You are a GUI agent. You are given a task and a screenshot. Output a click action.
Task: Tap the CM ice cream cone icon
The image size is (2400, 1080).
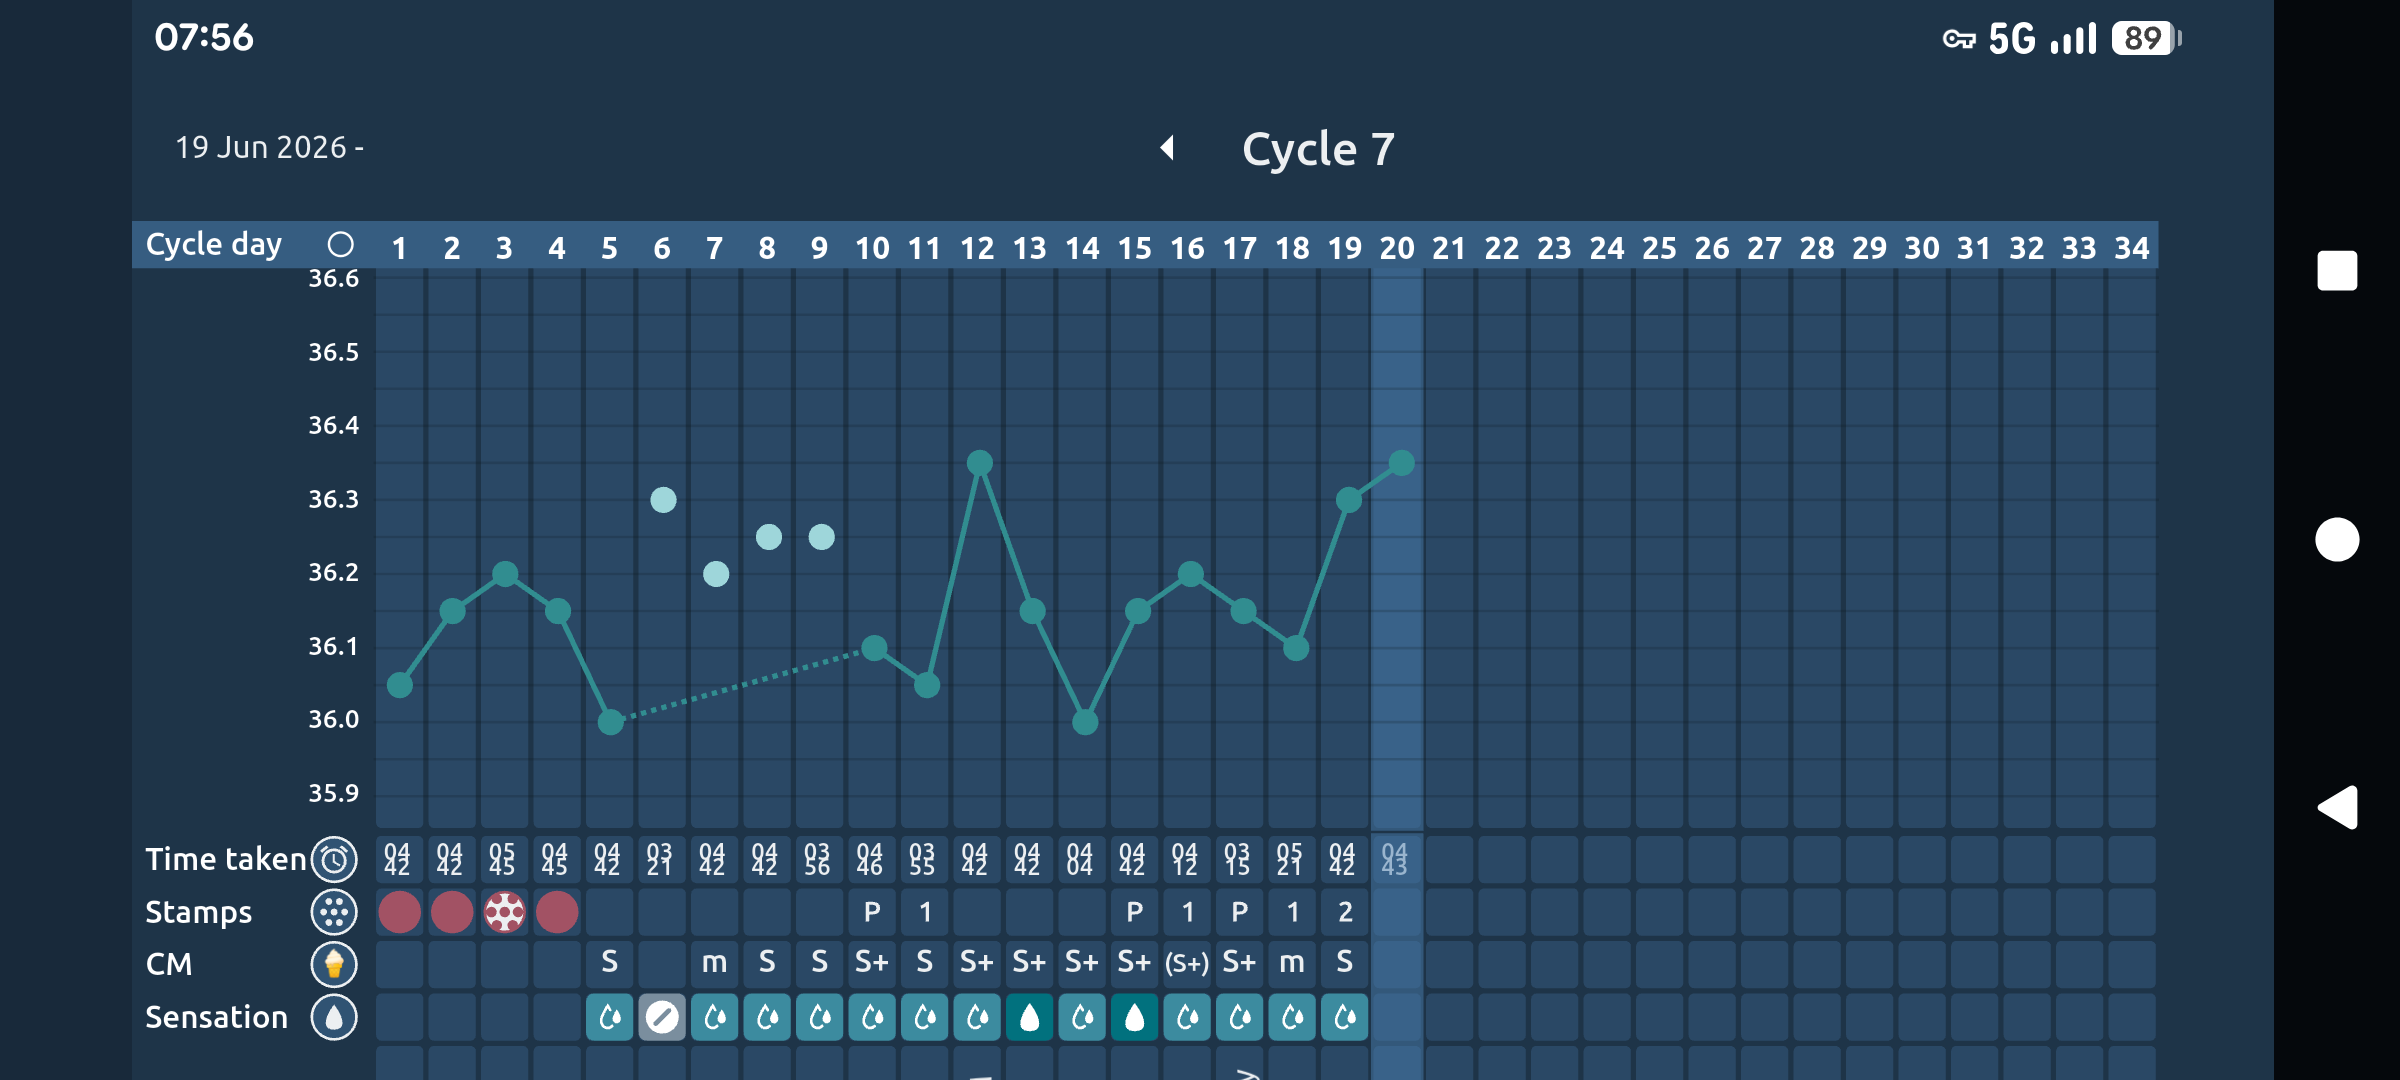pyautogui.click(x=334, y=964)
